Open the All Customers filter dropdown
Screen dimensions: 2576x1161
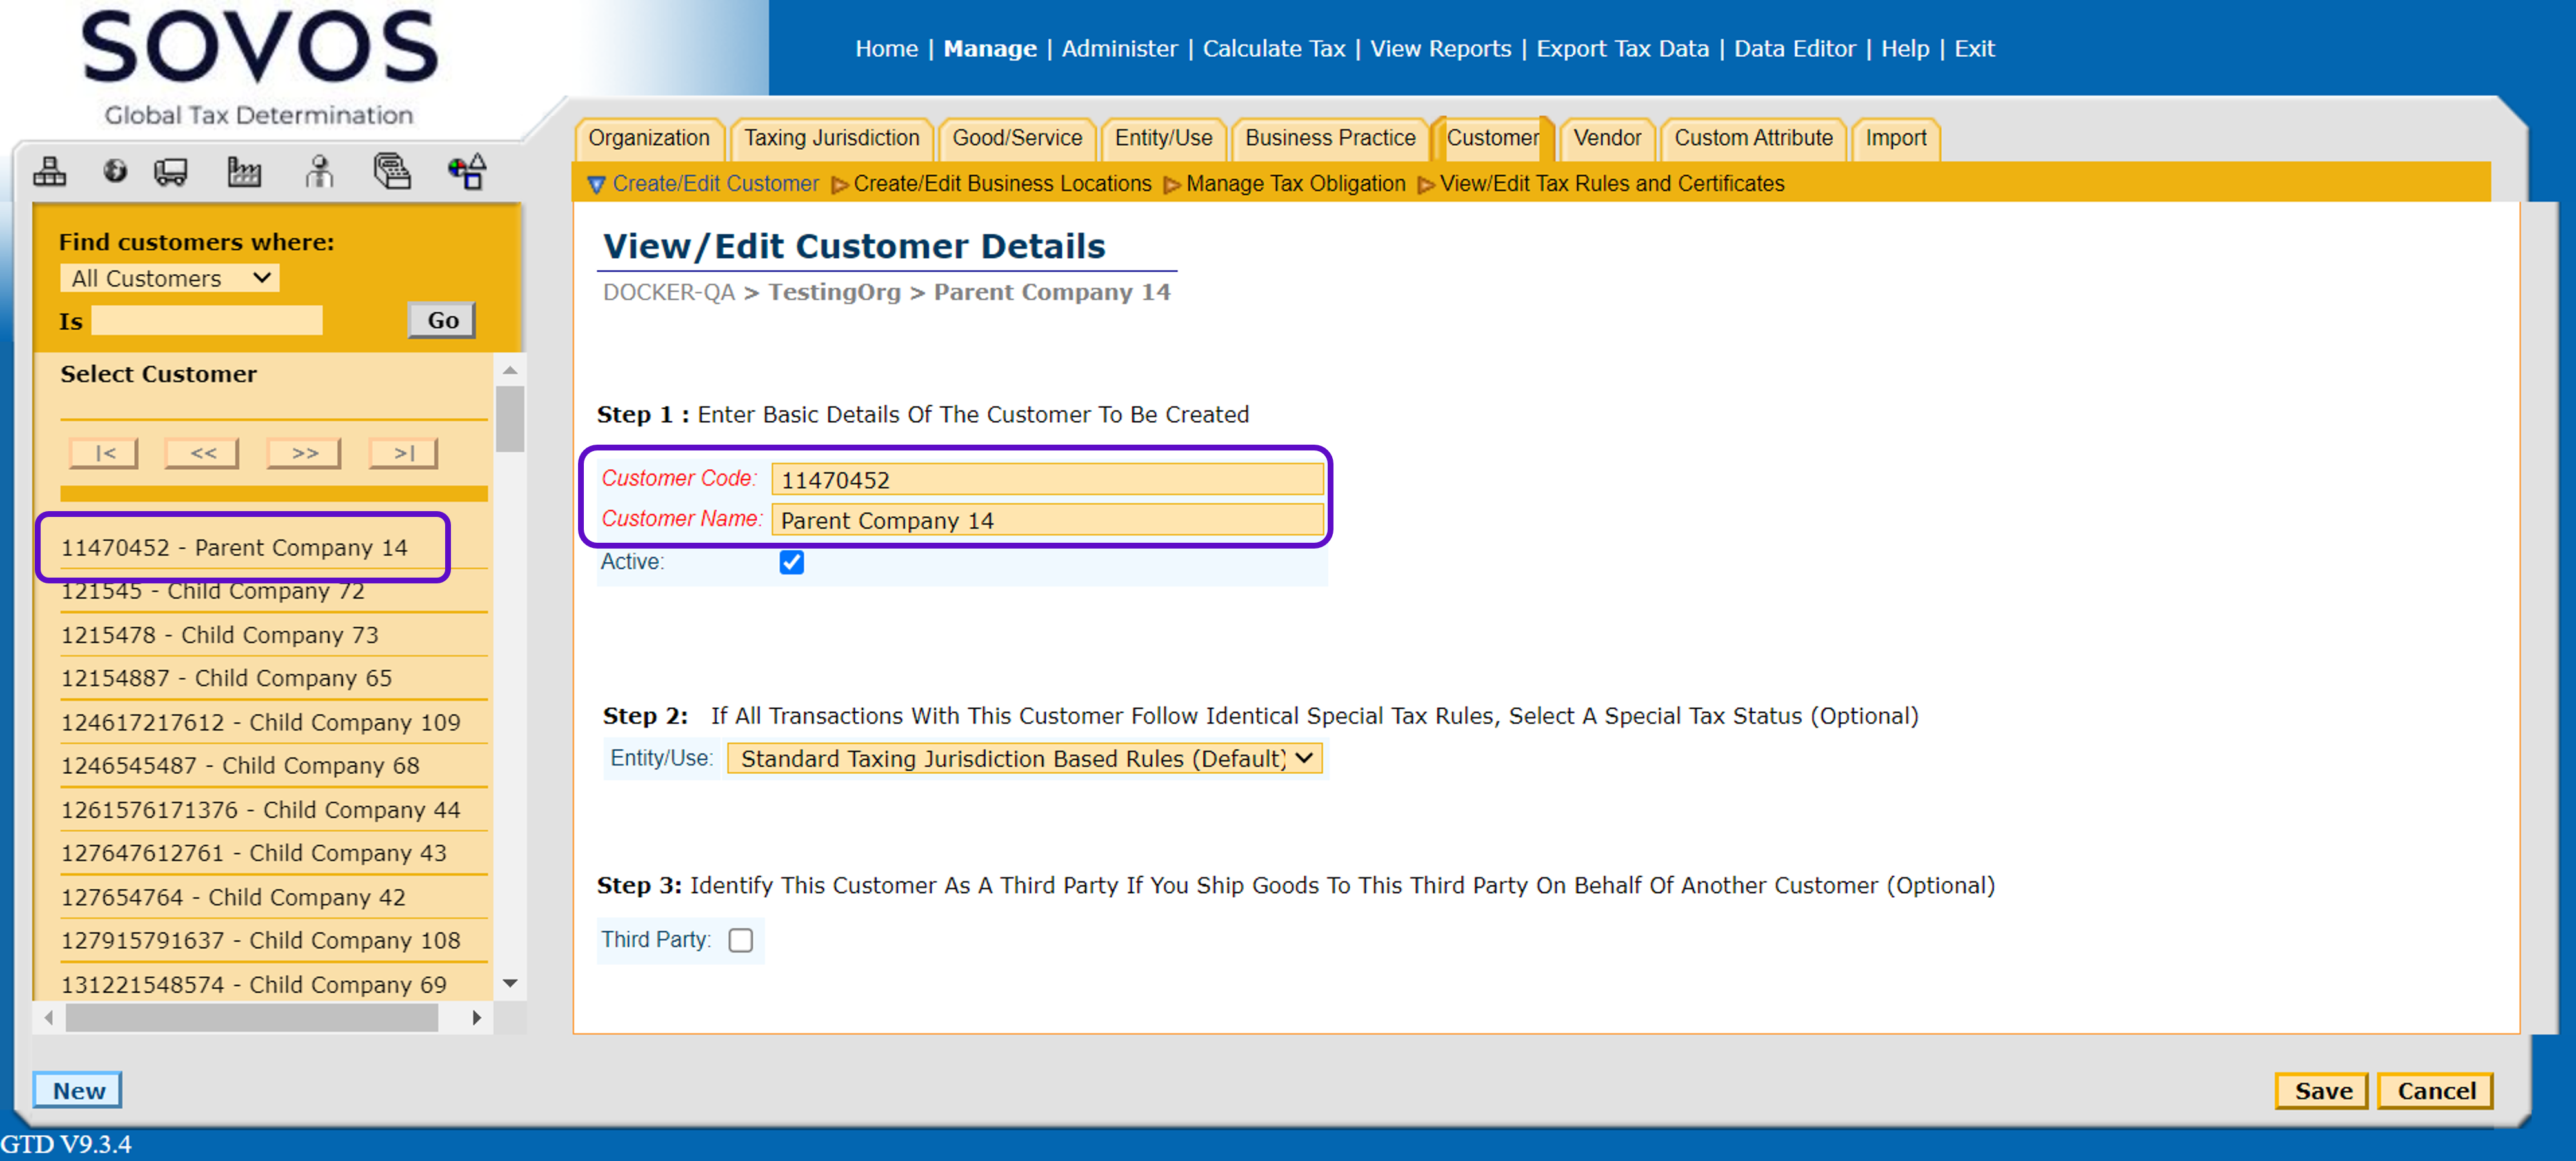pos(169,278)
